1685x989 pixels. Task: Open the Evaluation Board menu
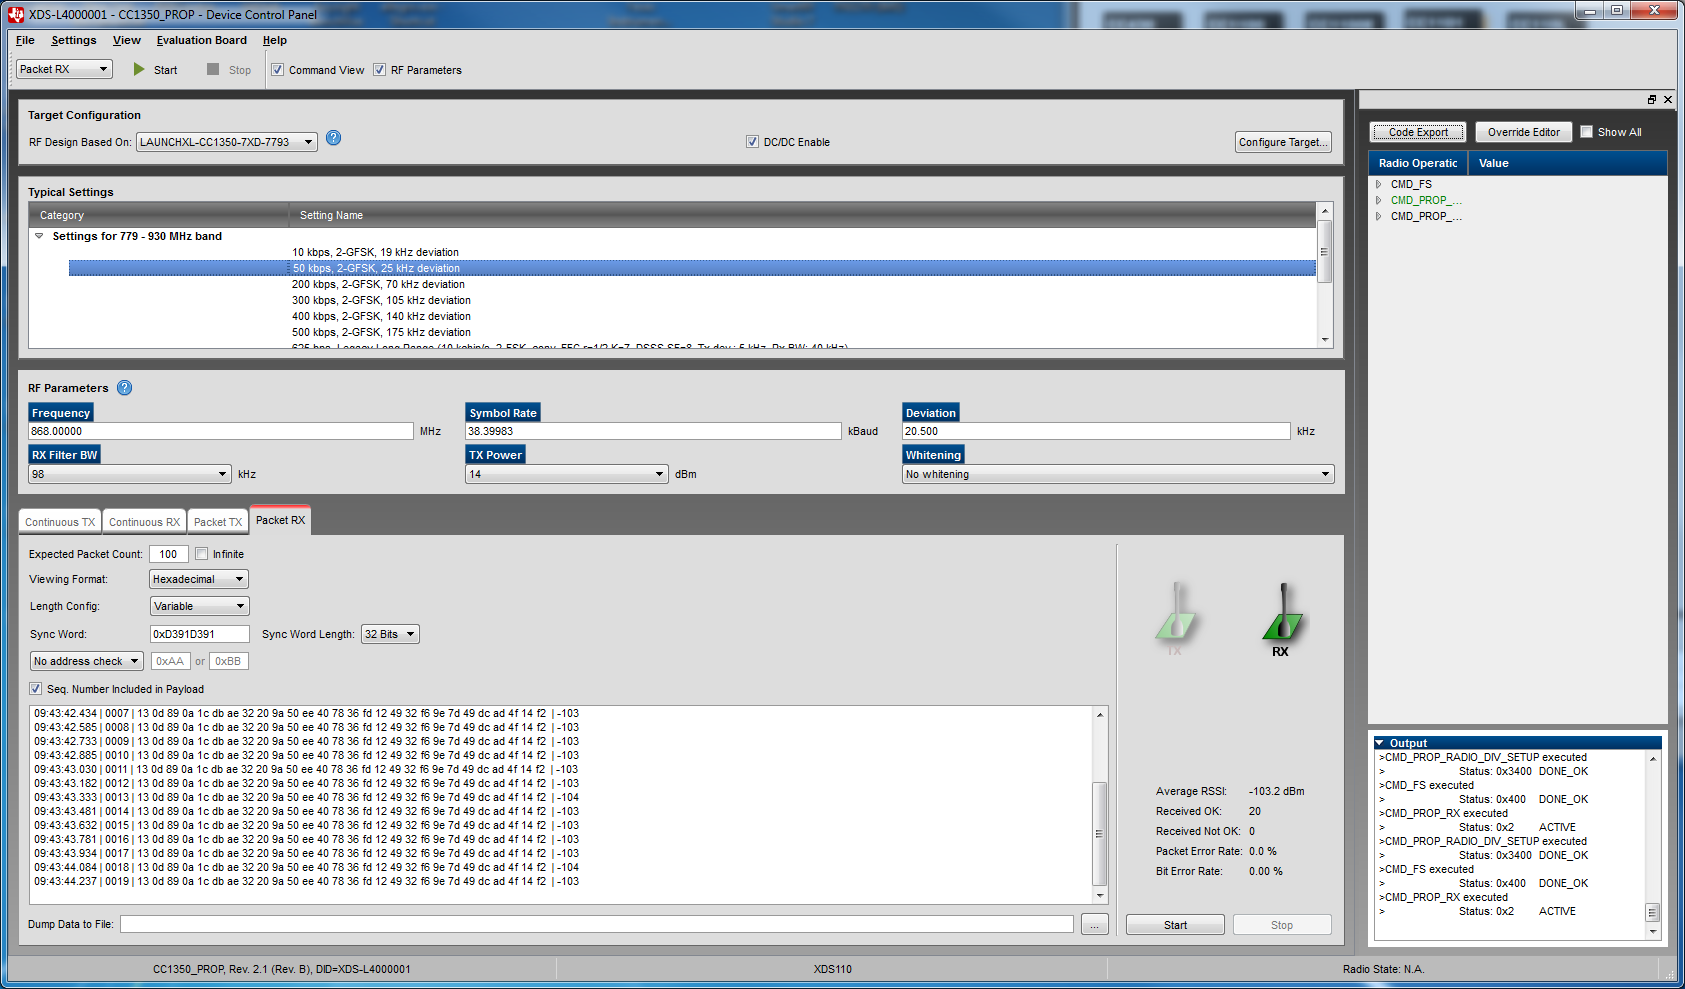(x=201, y=40)
